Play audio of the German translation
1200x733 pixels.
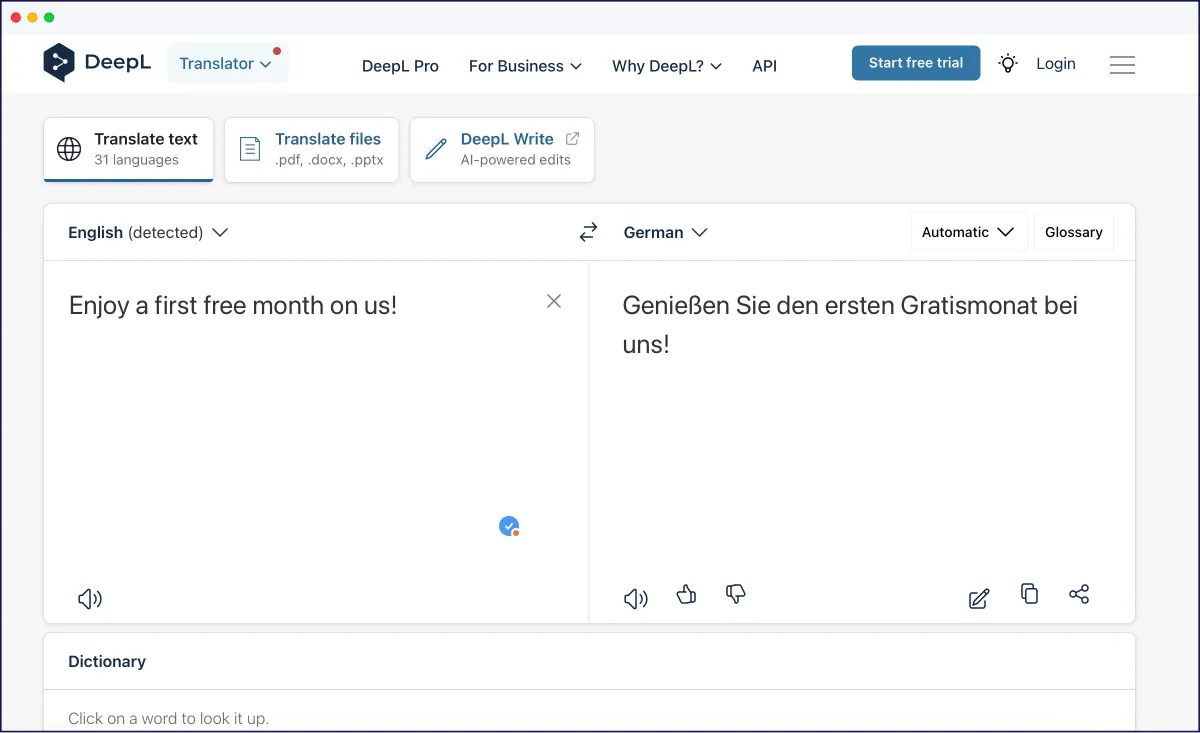(634, 598)
